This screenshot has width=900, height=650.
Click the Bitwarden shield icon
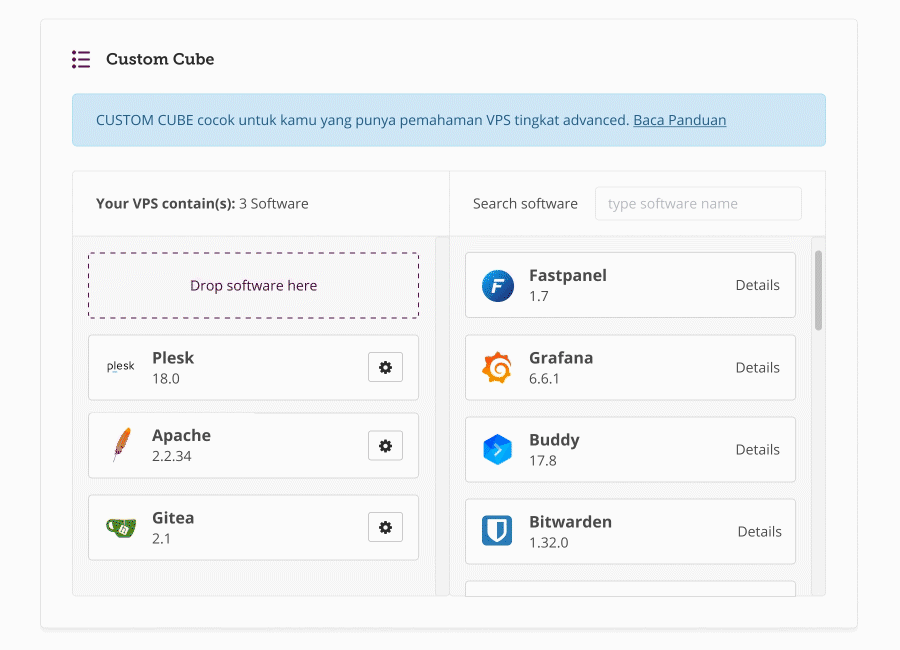coord(497,531)
